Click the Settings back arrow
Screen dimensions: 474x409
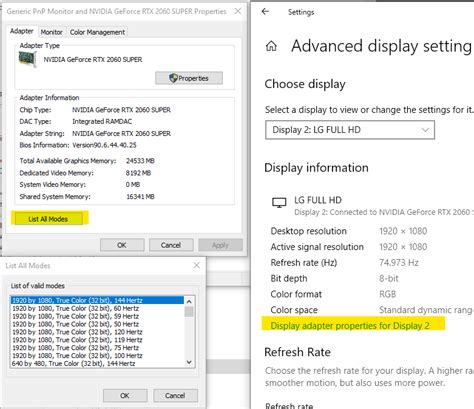click(265, 12)
